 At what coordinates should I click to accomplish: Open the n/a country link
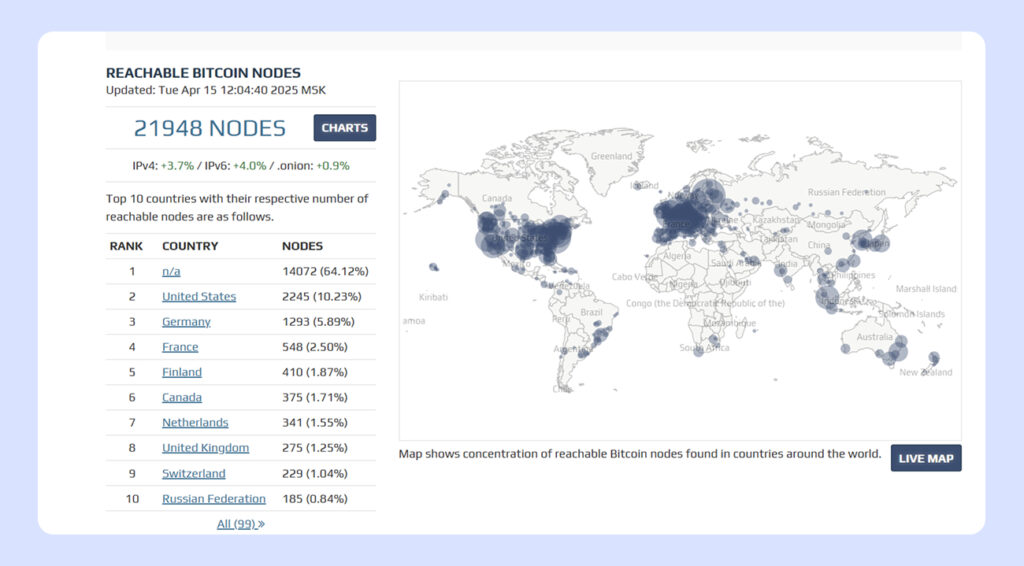click(x=171, y=271)
